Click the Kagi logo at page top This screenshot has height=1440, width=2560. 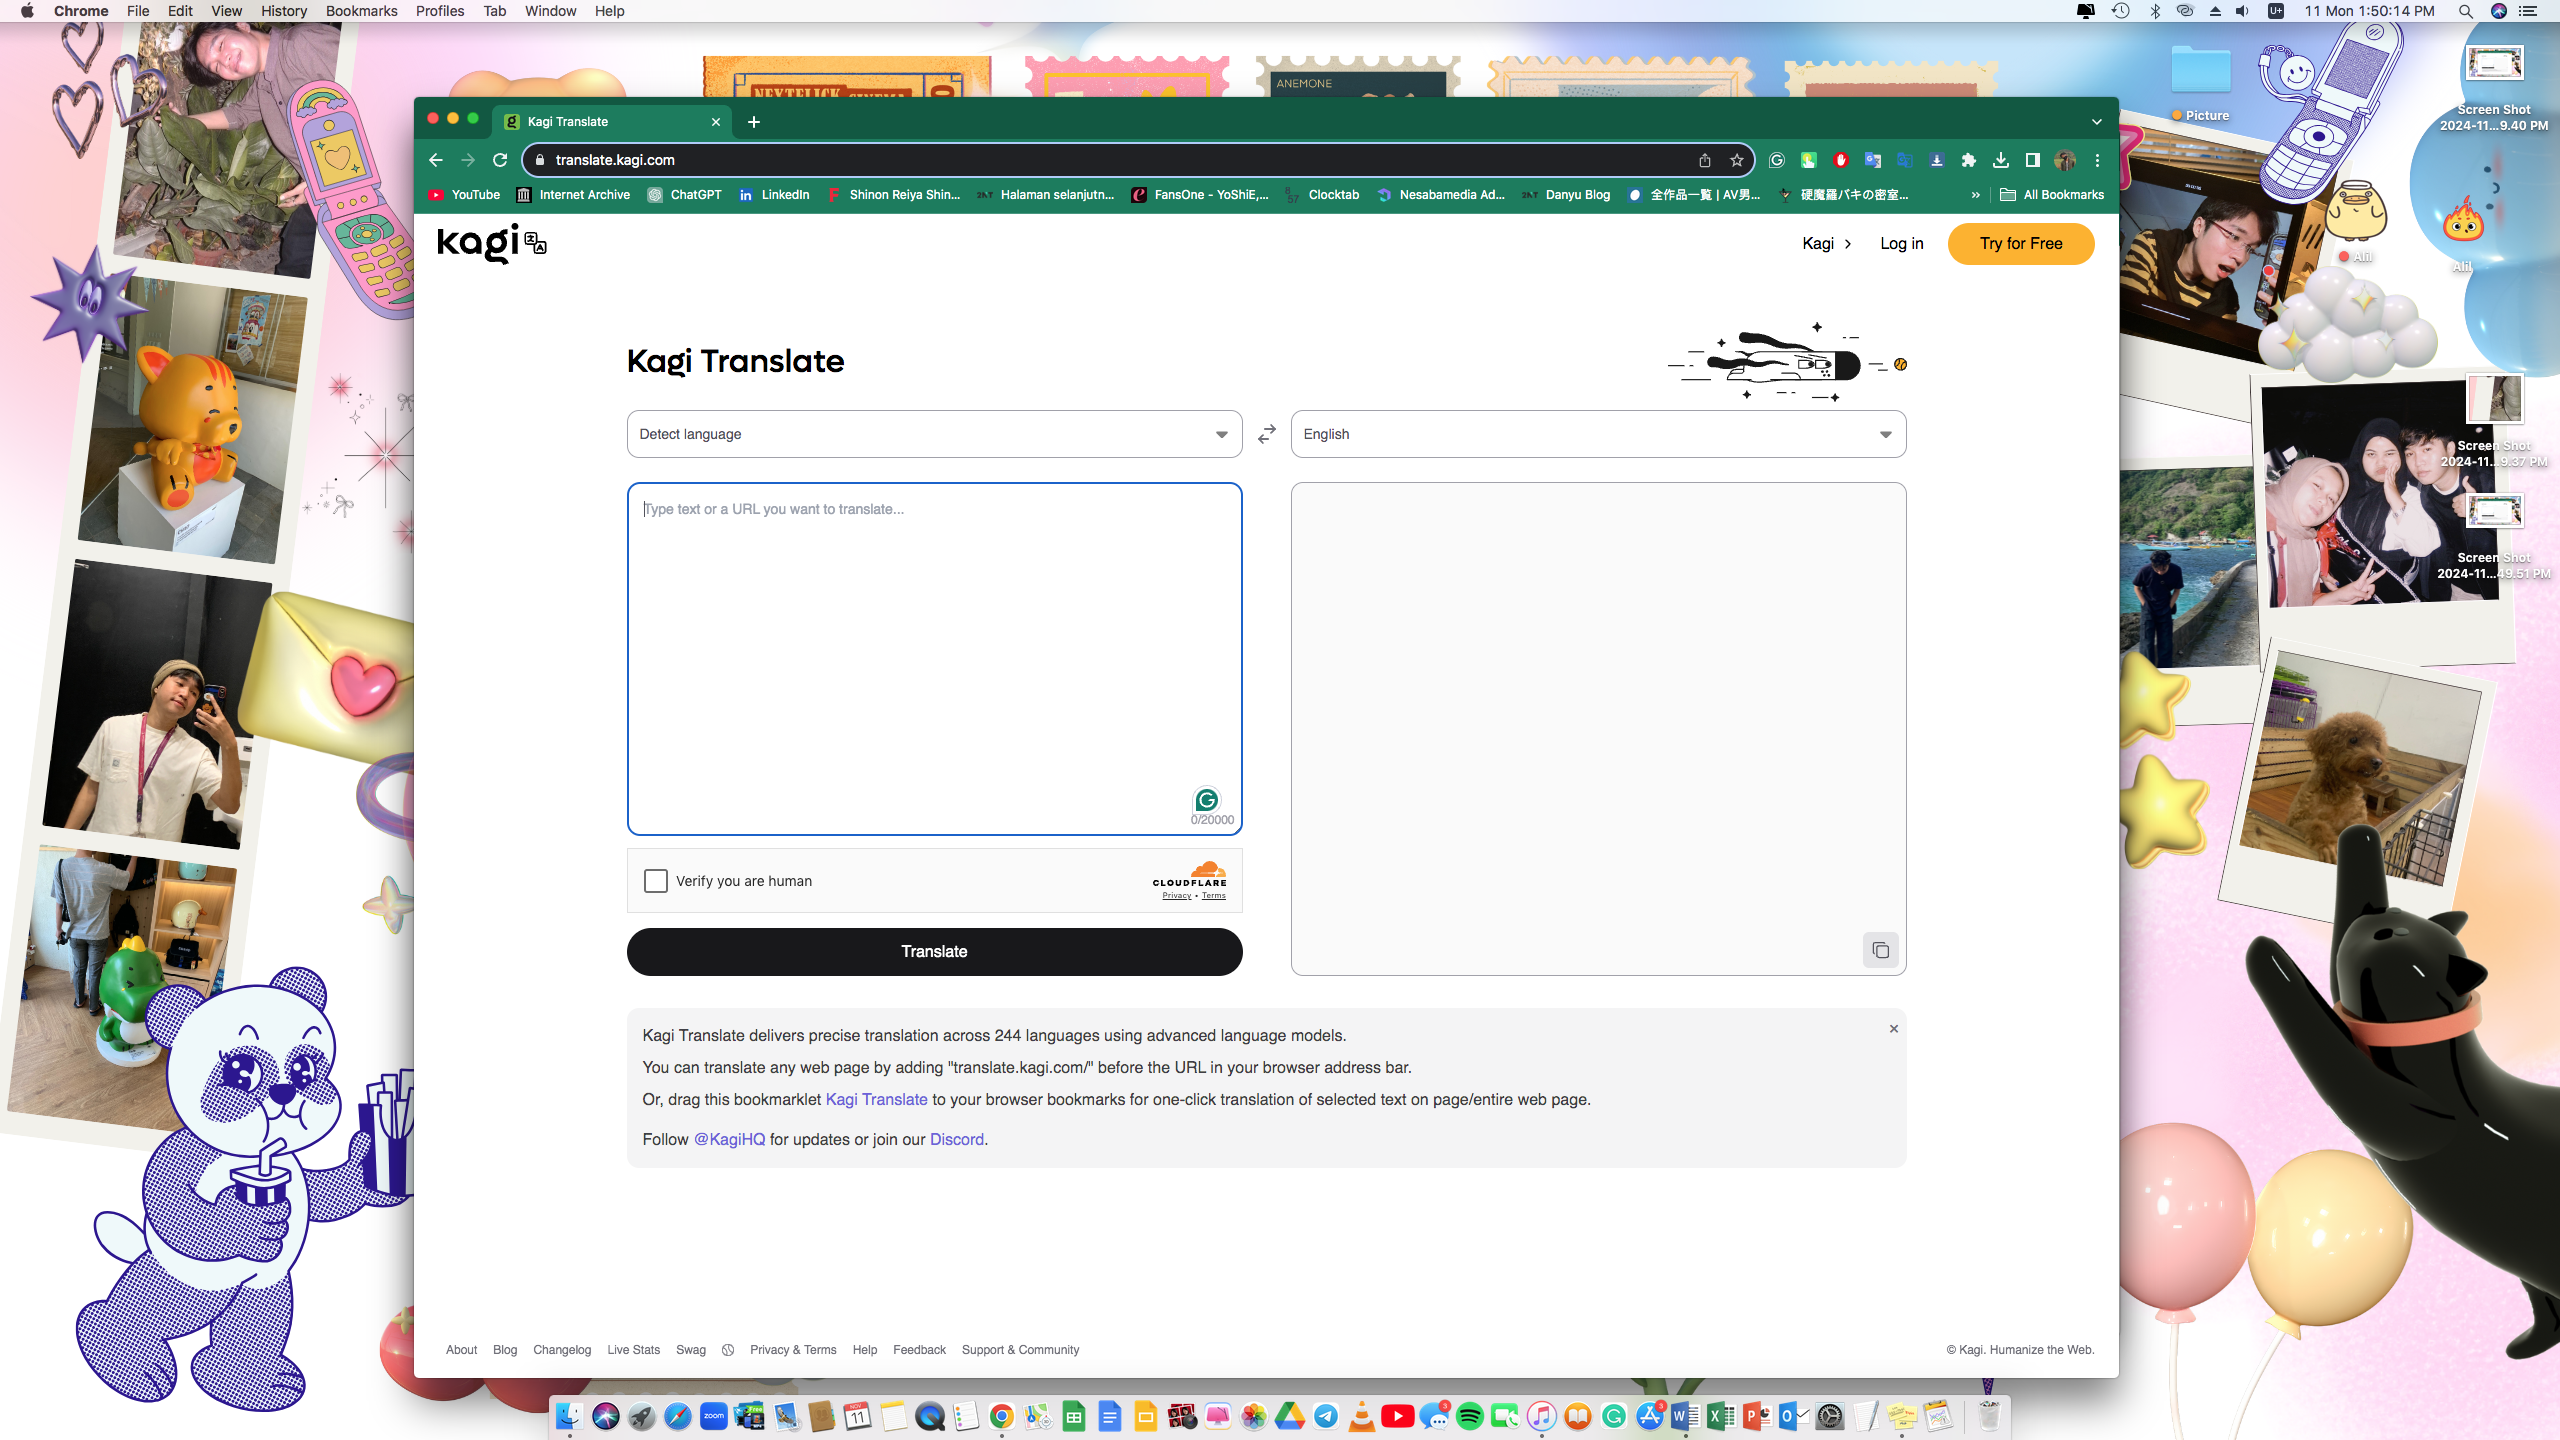(x=492, y=243)
